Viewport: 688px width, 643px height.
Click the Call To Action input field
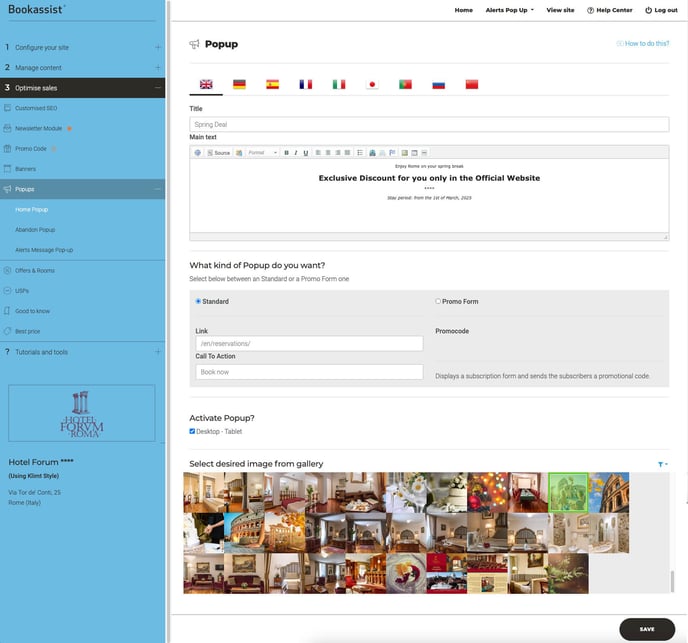(309, 372)
